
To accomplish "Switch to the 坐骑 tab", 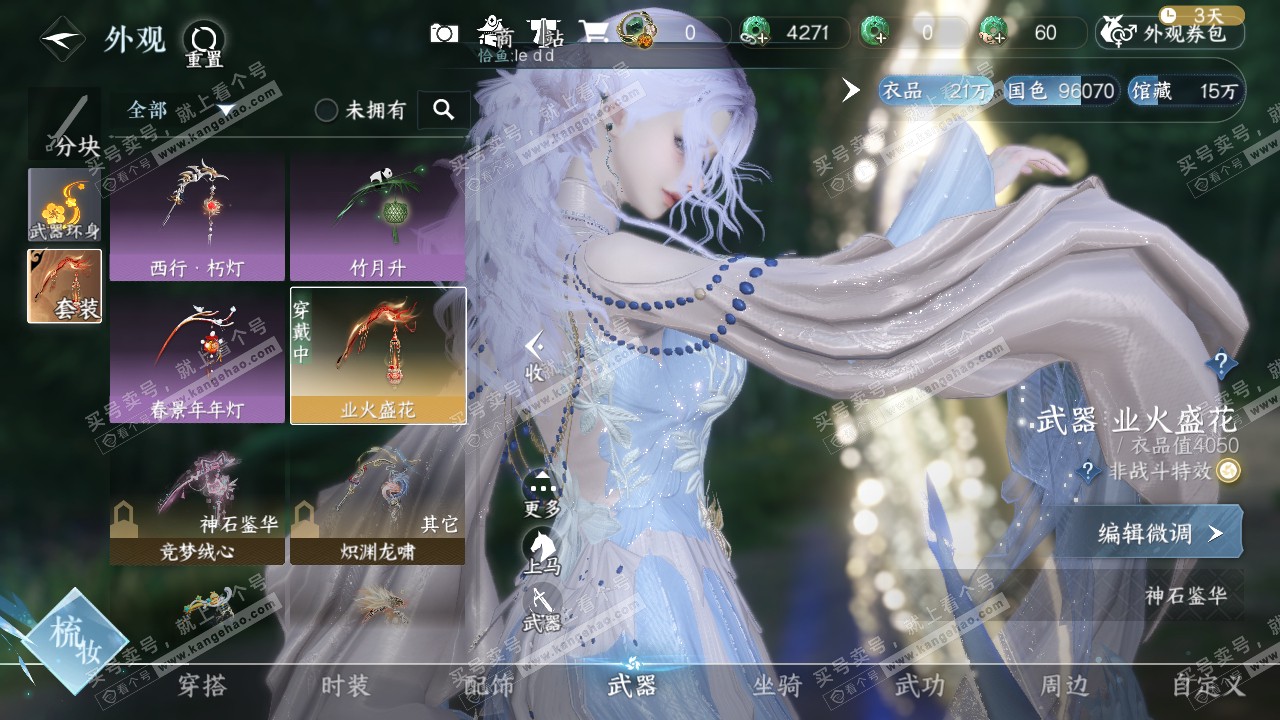I will click(x=777, y=685).
